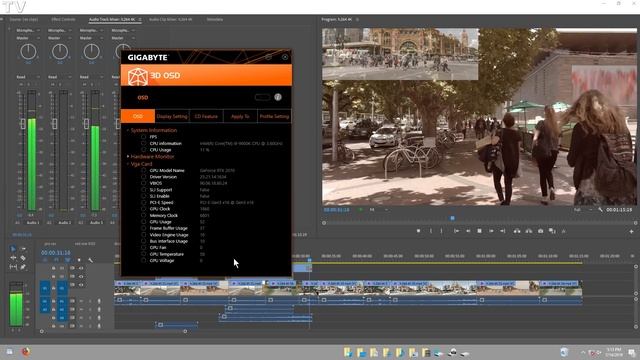The image size is (640, 360).
Task: Check the GPU Clock option
Action: 143,209
